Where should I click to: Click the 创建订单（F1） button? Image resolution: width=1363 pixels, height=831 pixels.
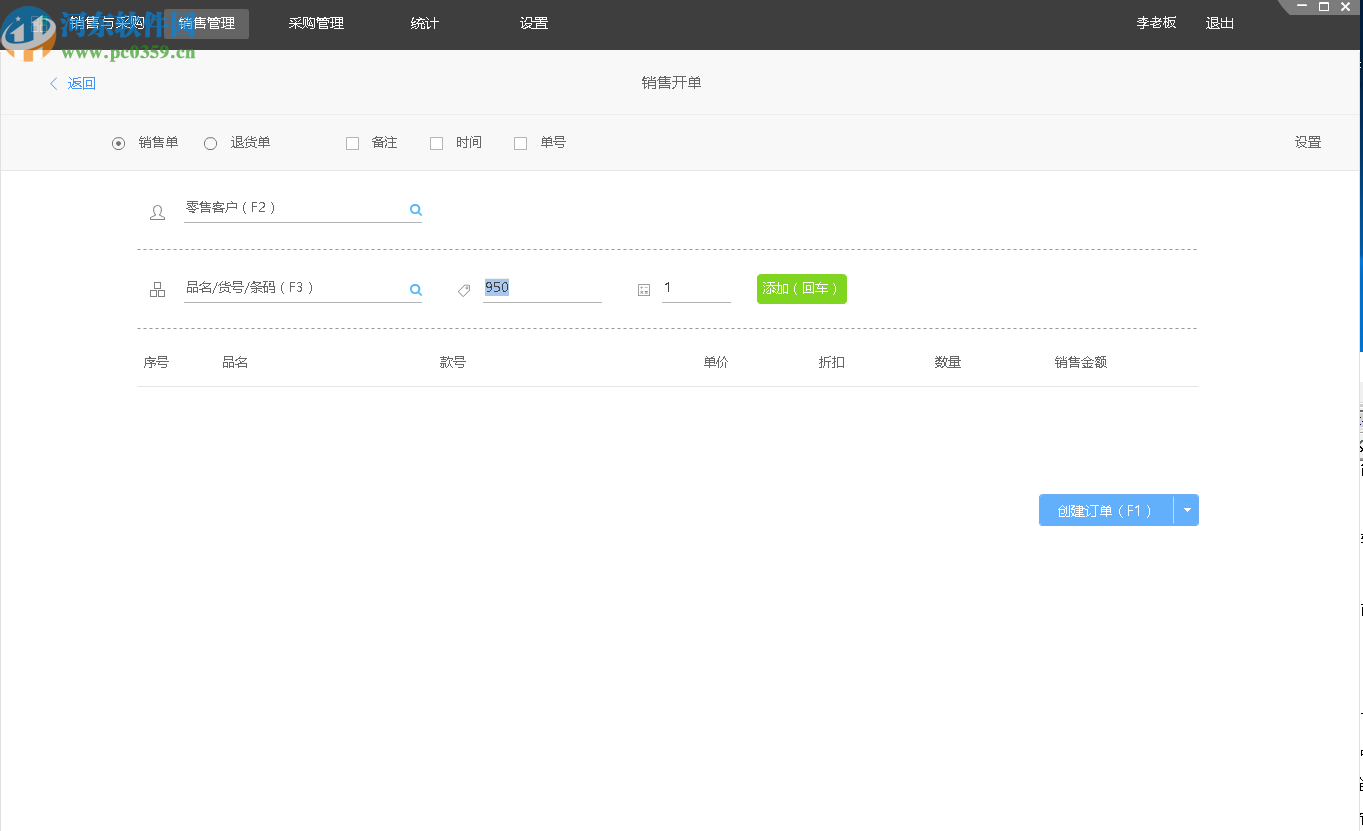tap(1105, 510)
